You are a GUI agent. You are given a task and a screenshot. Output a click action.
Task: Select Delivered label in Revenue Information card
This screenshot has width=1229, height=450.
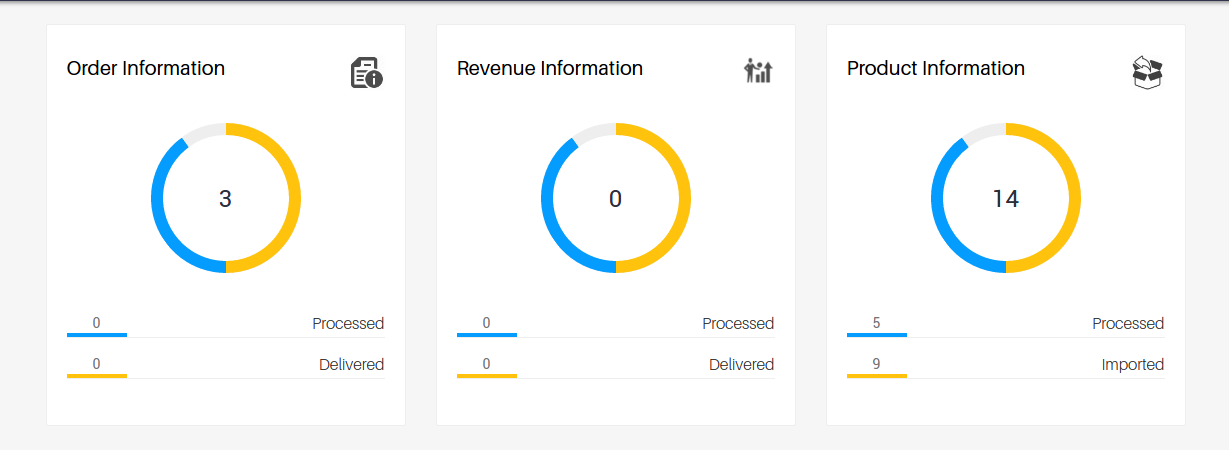tap(741, 364)
